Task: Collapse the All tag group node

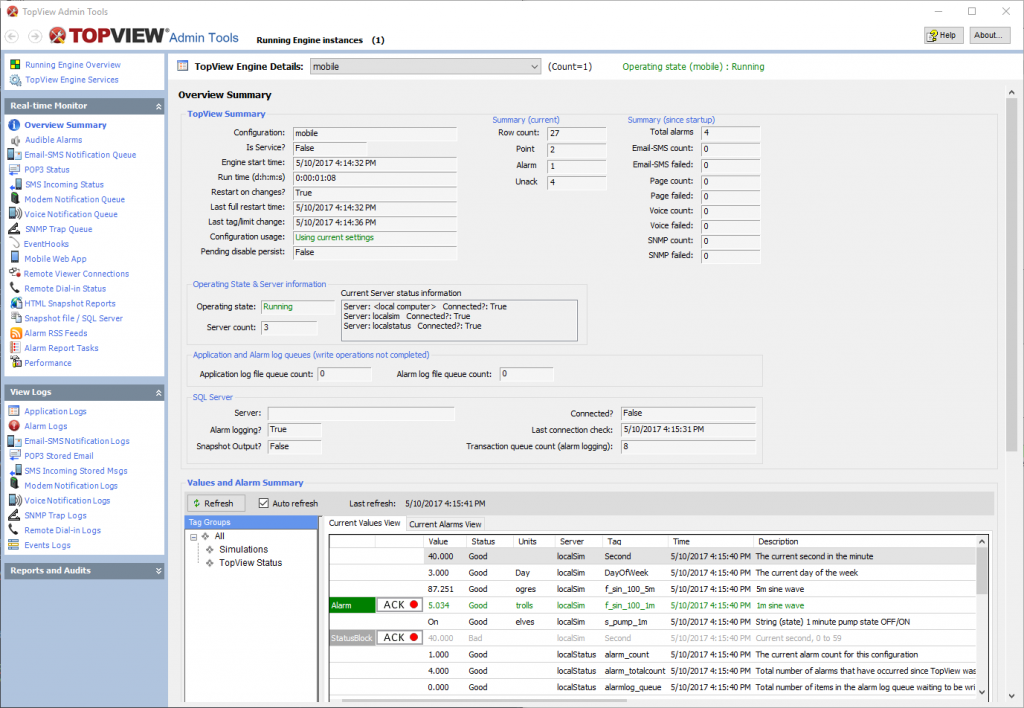Action: click(194, 537)
